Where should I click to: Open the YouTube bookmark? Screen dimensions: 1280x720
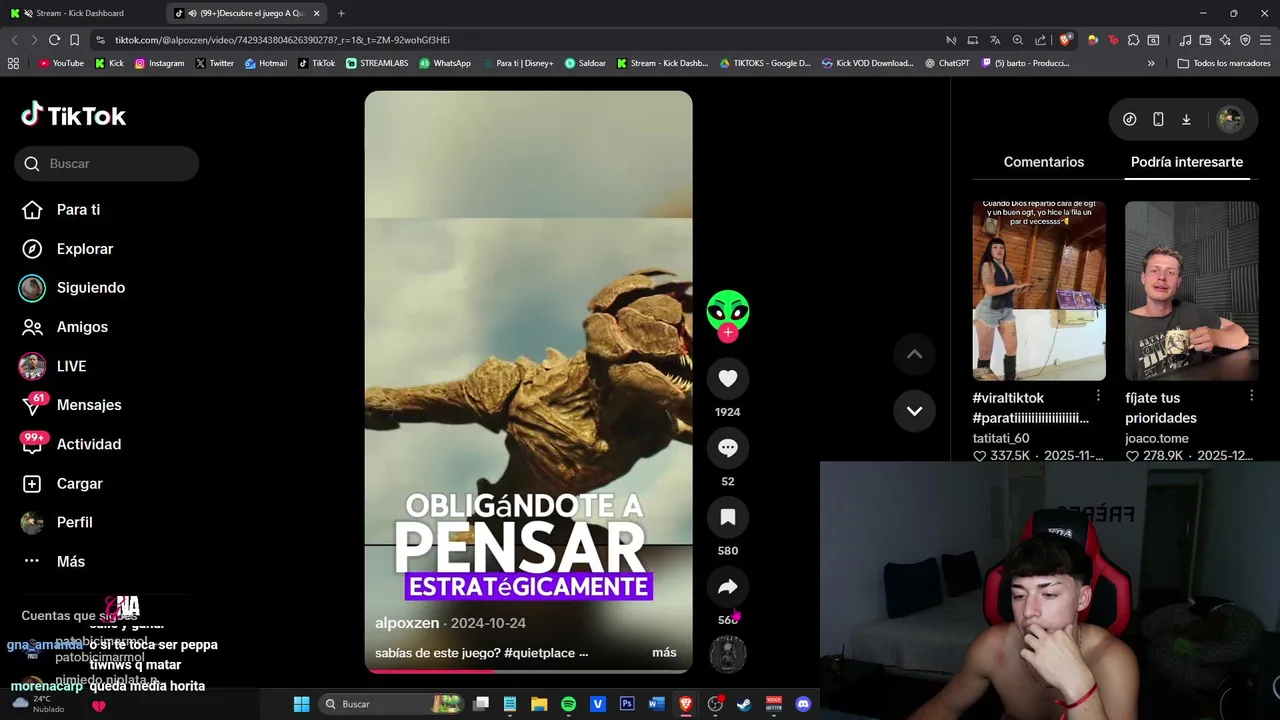point(61,63)
